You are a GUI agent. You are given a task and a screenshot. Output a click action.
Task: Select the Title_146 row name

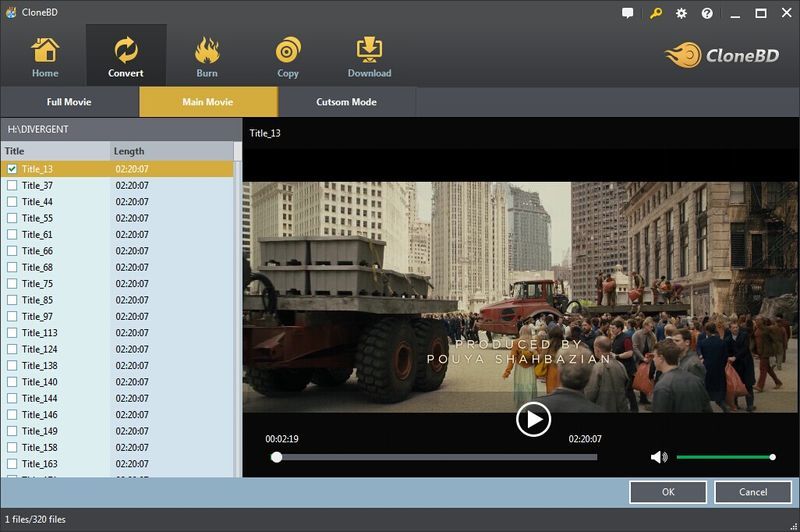click(x=39, y=414)
